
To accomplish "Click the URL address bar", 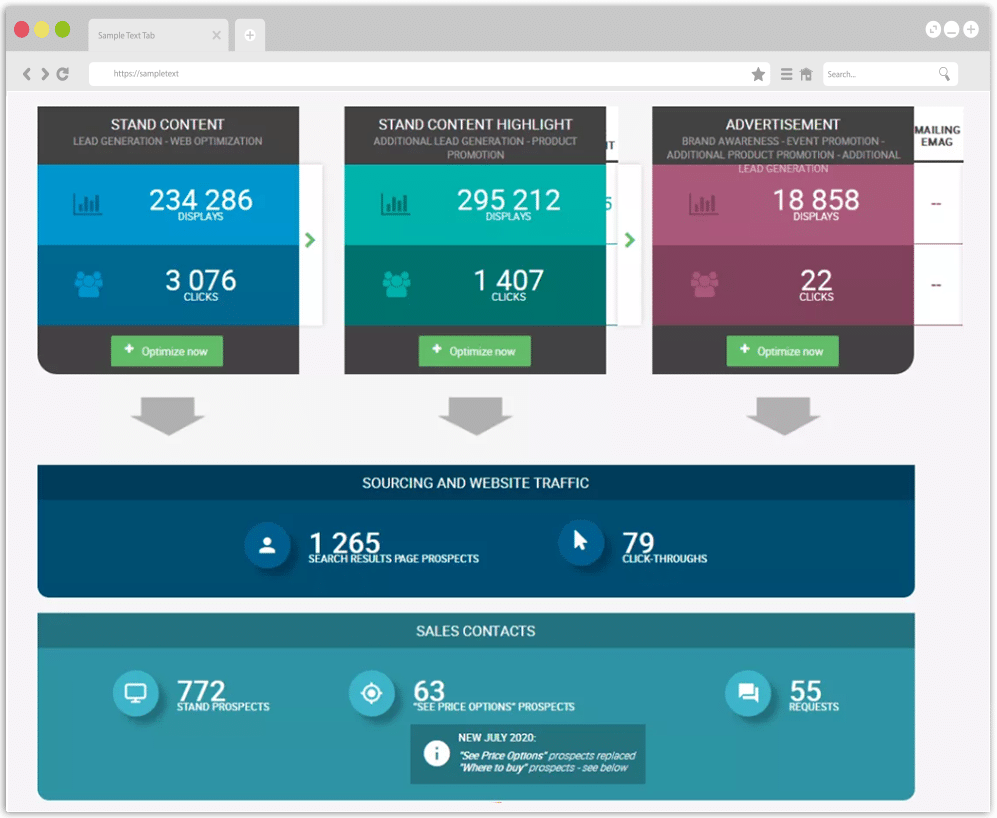I will pyautogui.click(x=420, y=74).
